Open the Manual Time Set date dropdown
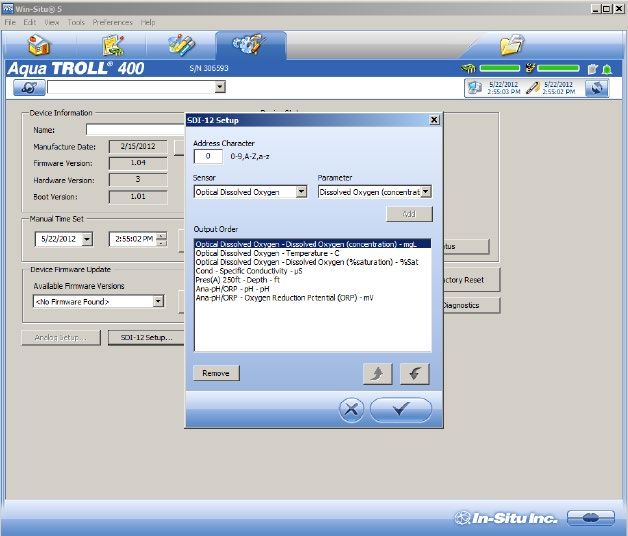The width and height of the screenshot is (628, 536). (87, 239)
